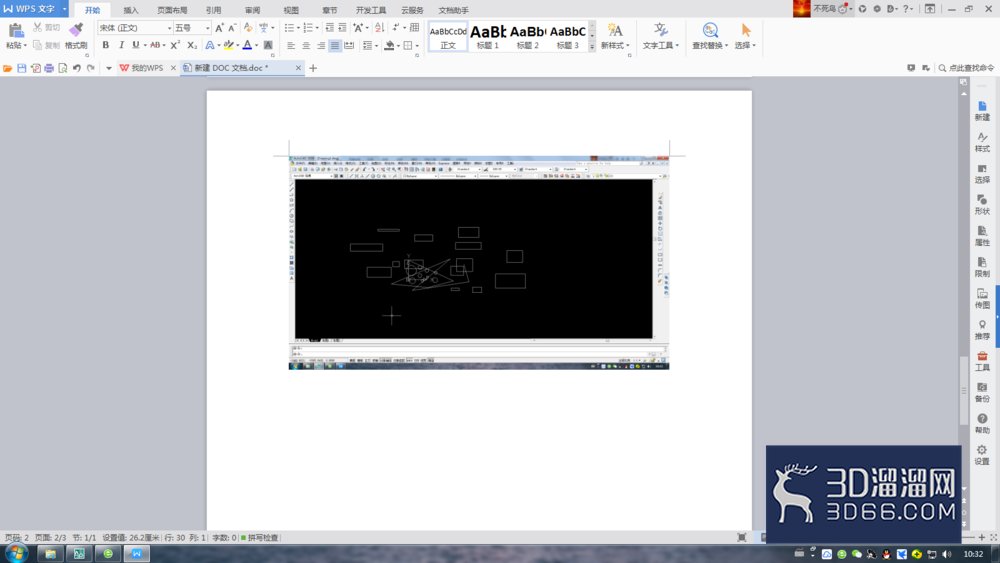Image resolution: width=1000 pixels, height=563 pixels.
Task: Click the font color A swatch
Action: pyautogui.click(x=247, y=45)
